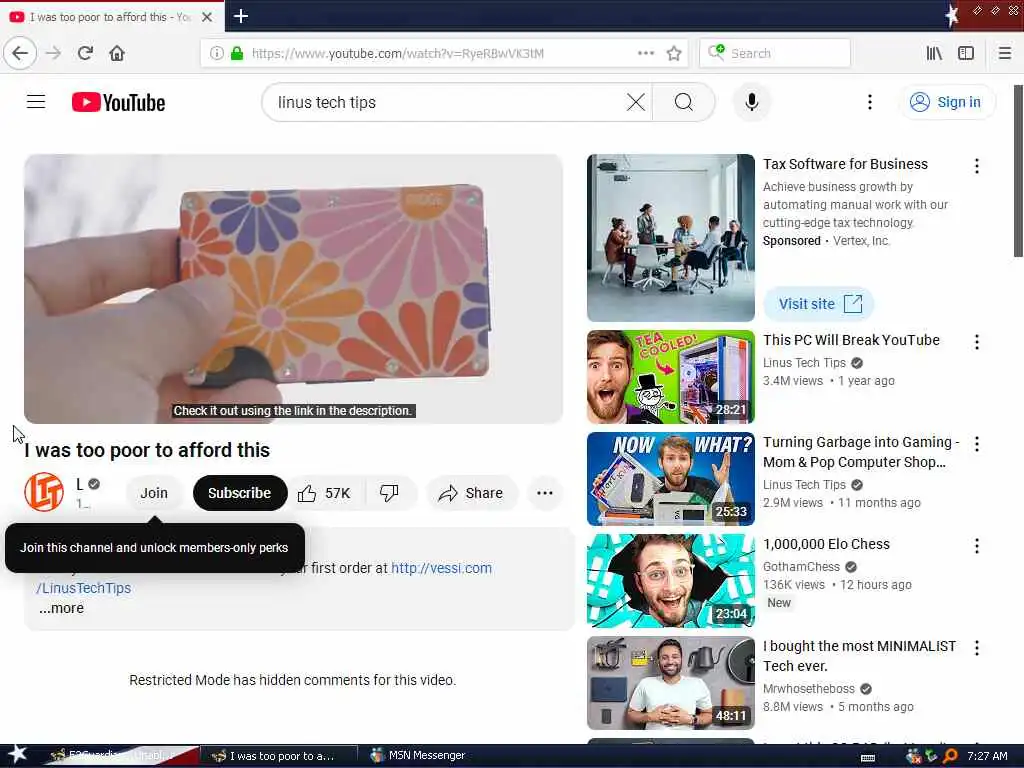Click GothamChess channel name
1024x768 pixels.
pyautogui.click(x=801, y=567)
